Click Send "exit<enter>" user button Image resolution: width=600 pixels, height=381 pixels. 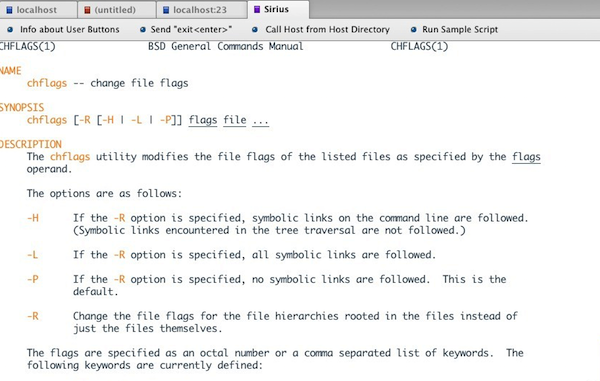[x=191, y=29]
